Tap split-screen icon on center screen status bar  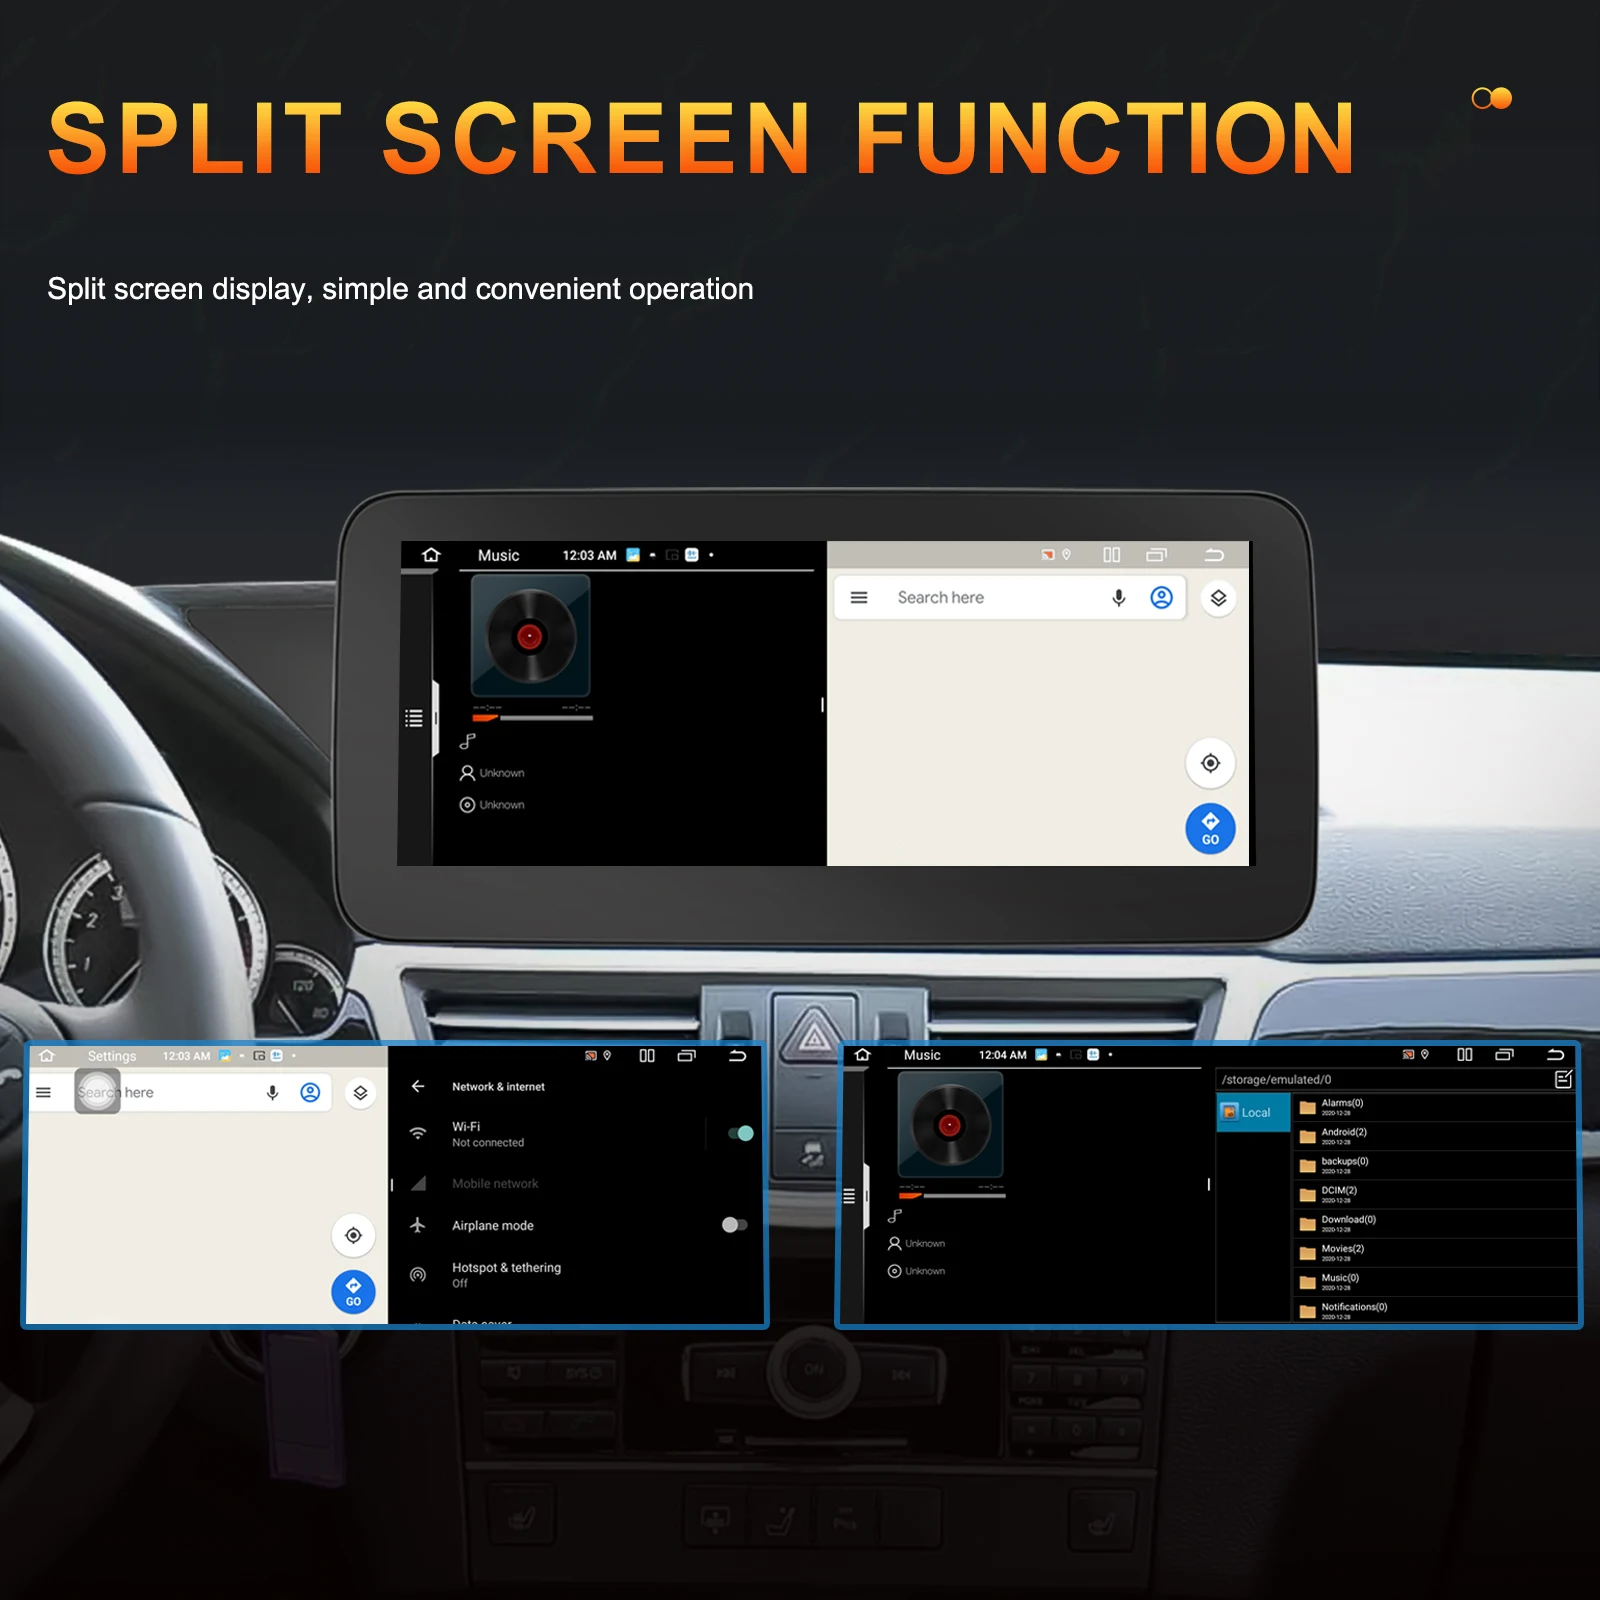click(1111, 555)
